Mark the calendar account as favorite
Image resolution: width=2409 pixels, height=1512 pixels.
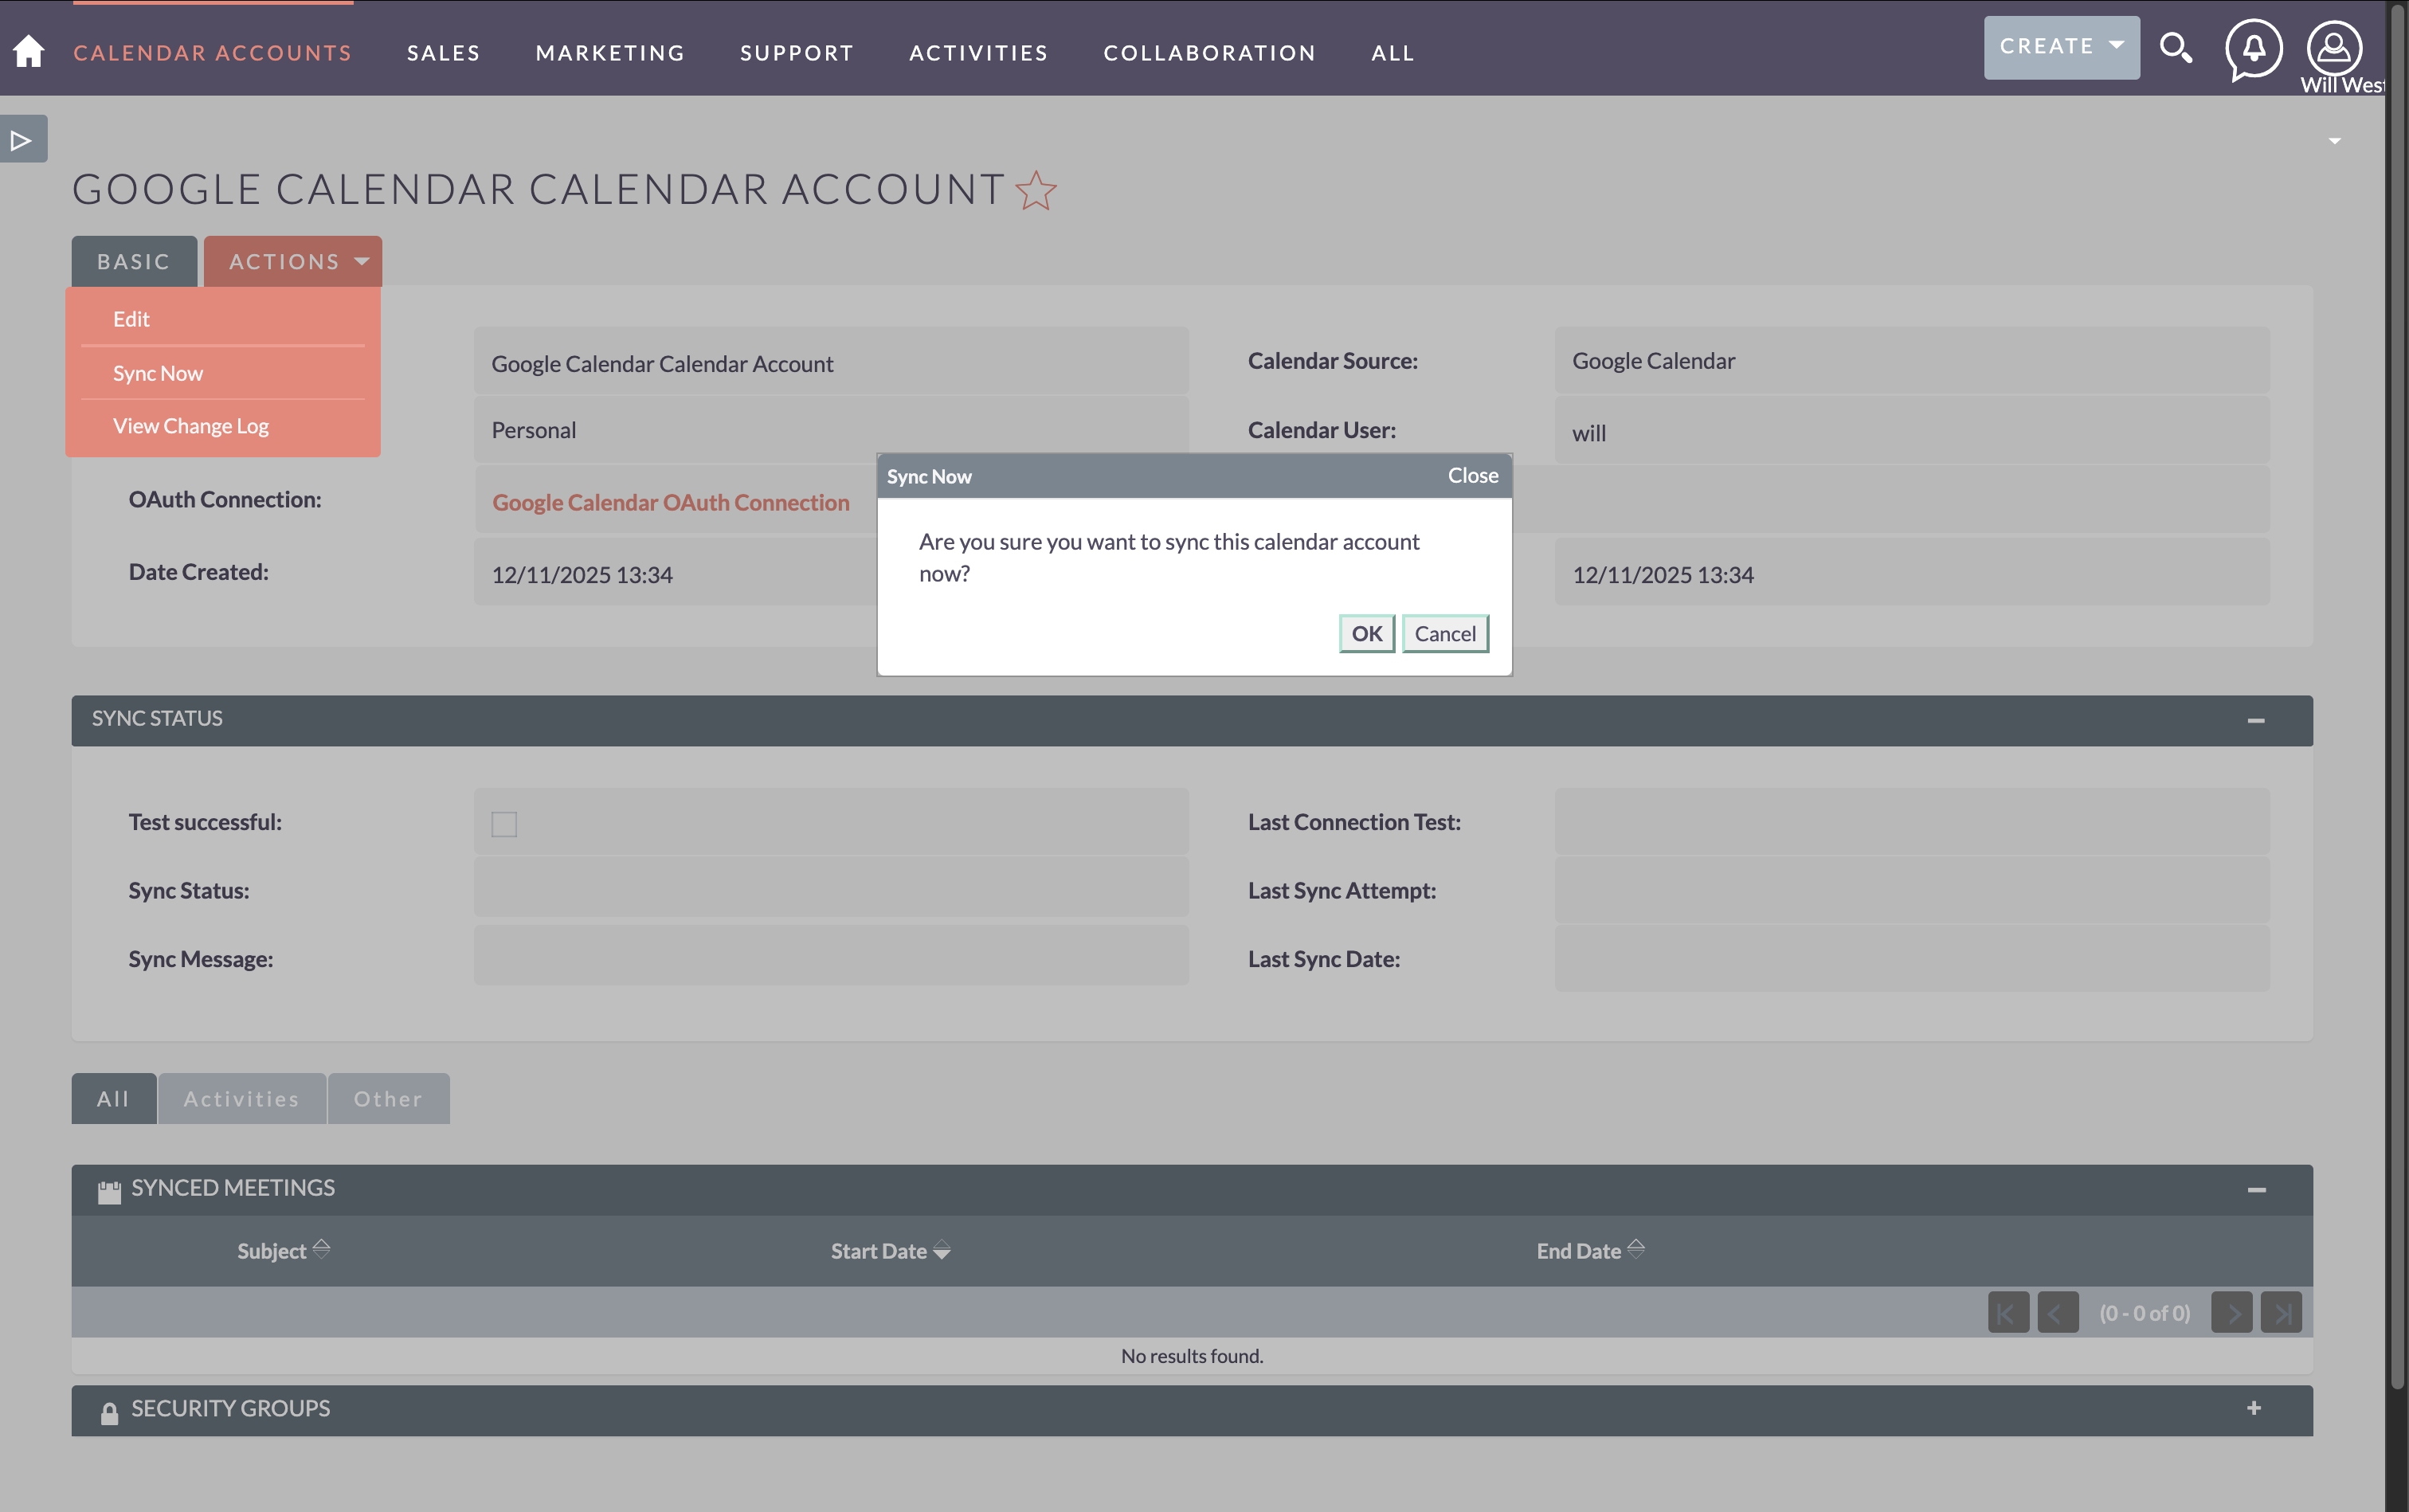[x=1035, y=190]
